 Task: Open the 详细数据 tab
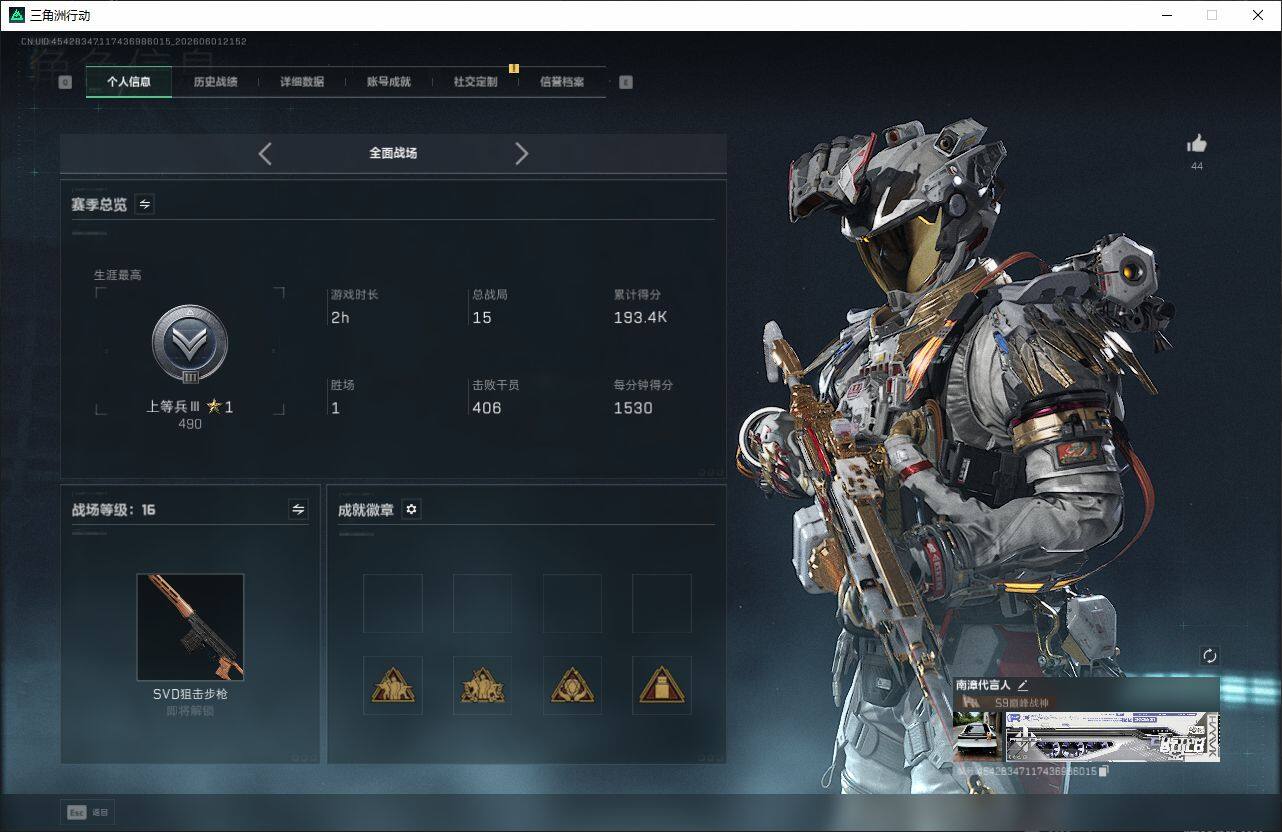[302, 82]
